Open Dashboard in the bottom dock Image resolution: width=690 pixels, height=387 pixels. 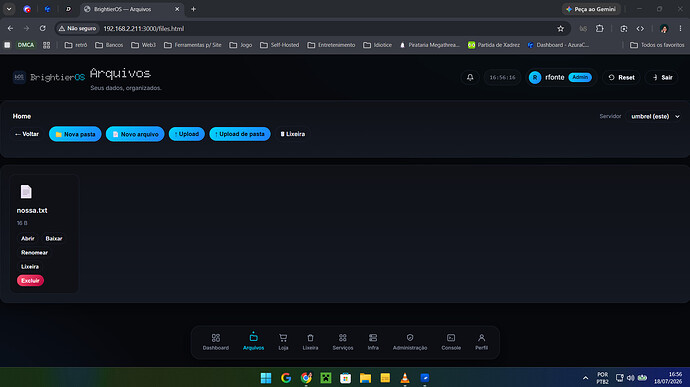click(216, 342)
